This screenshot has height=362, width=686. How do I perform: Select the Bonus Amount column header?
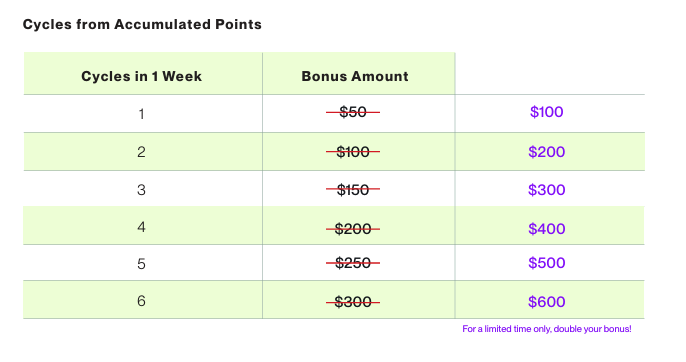point(355,76)
